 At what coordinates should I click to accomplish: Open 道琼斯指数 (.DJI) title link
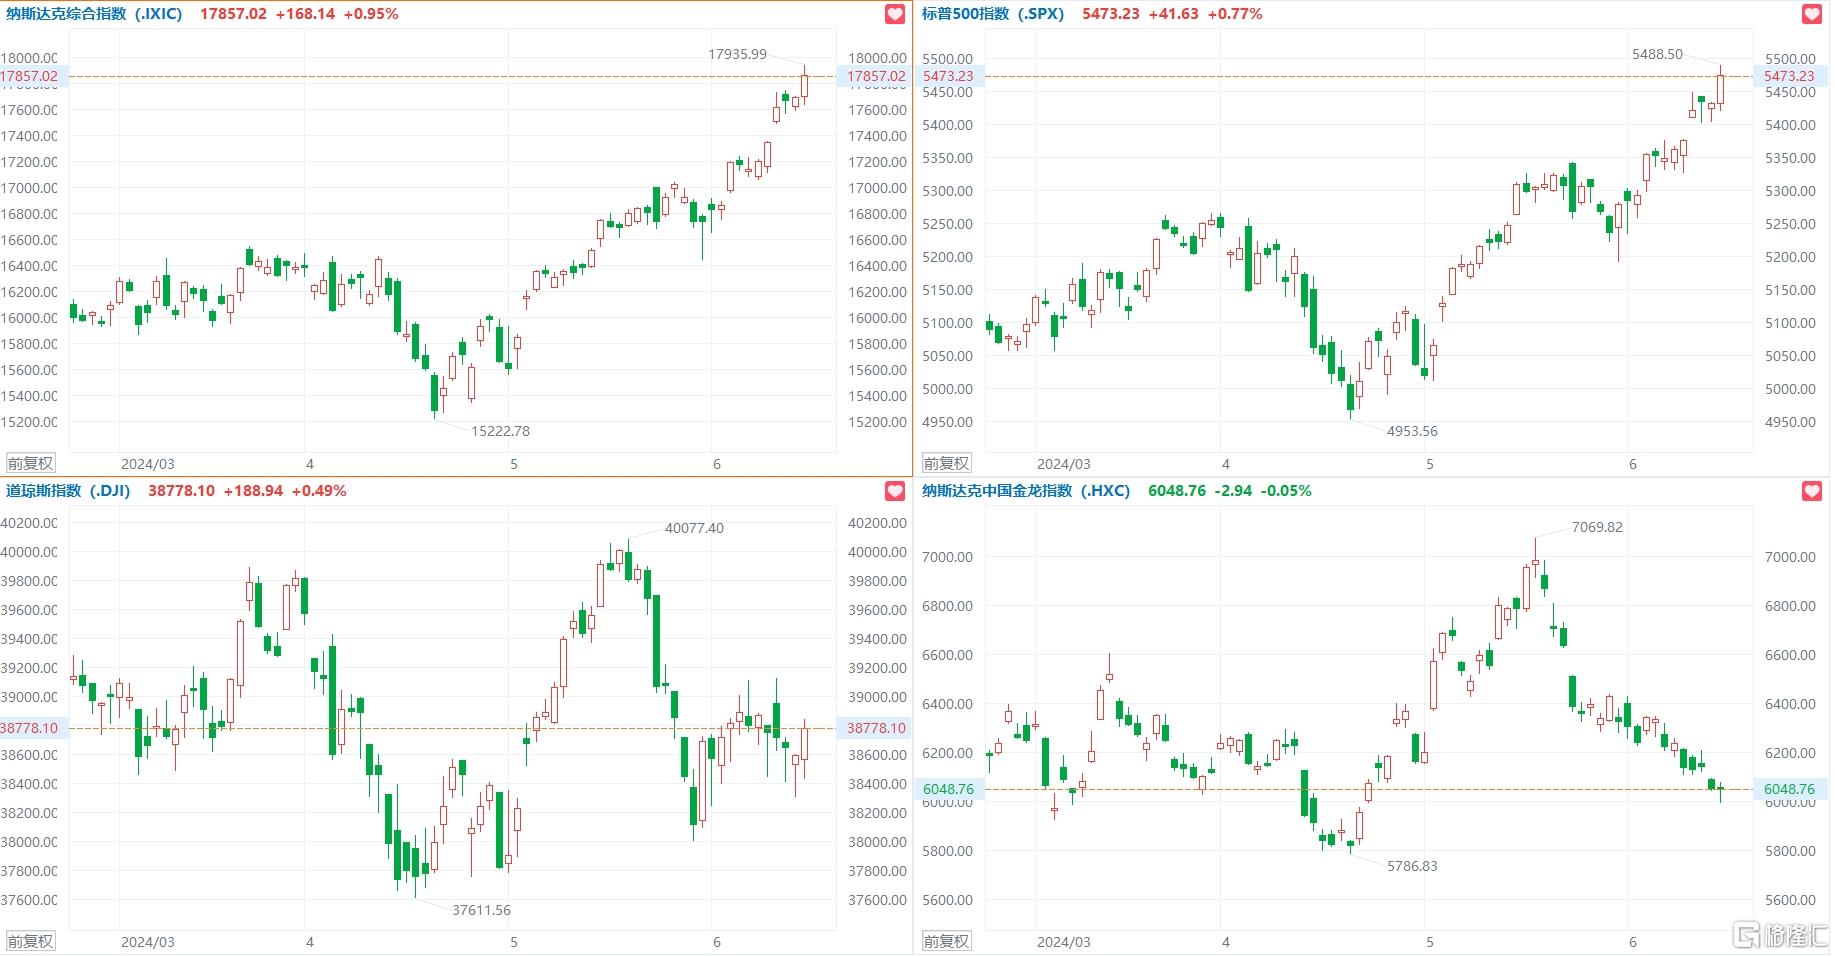point(68,491)
